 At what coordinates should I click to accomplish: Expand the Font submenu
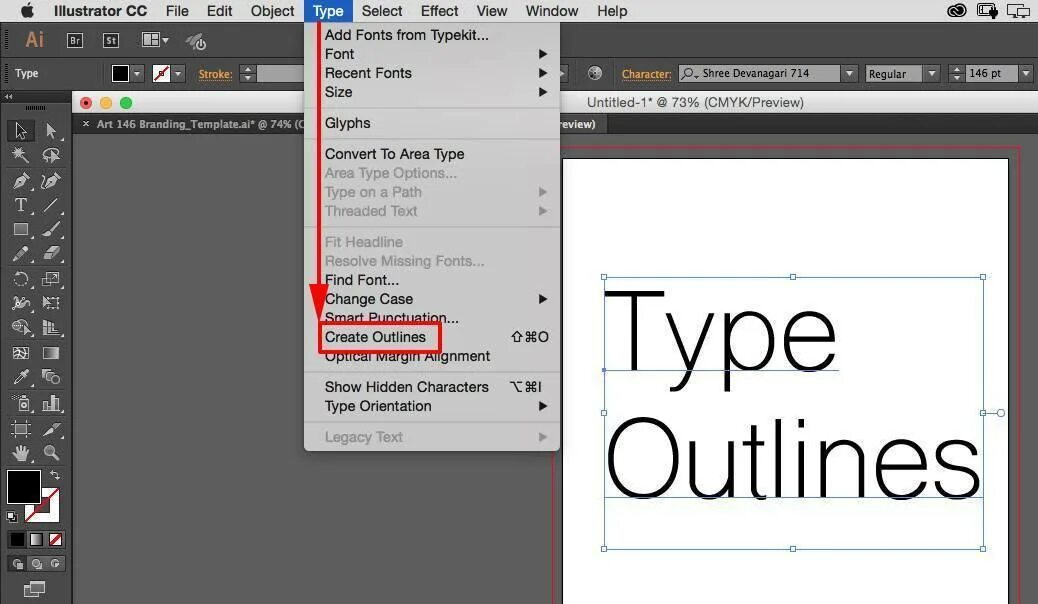pos(432,54)
